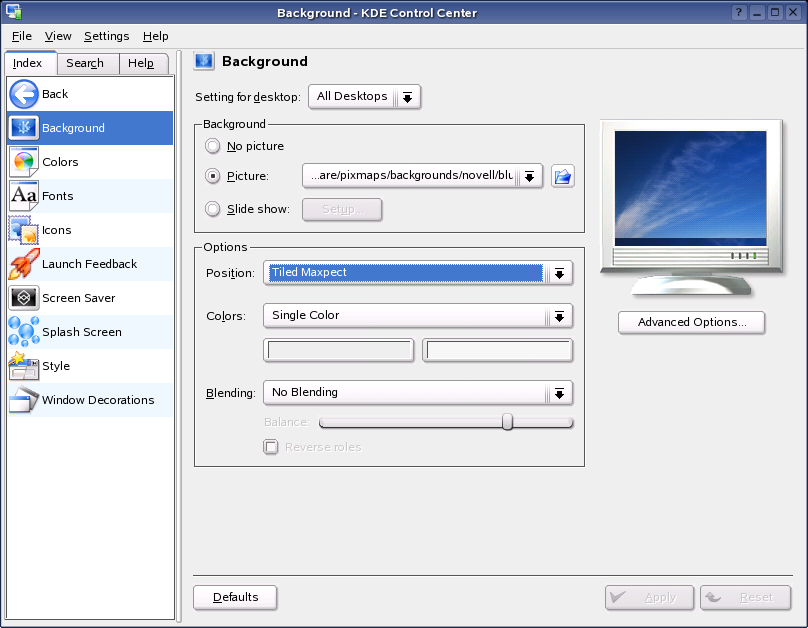Open the Splash Screen module icon
Viewport: 808px width, 628px height.
pyautogui.click(x=24, y=332)
